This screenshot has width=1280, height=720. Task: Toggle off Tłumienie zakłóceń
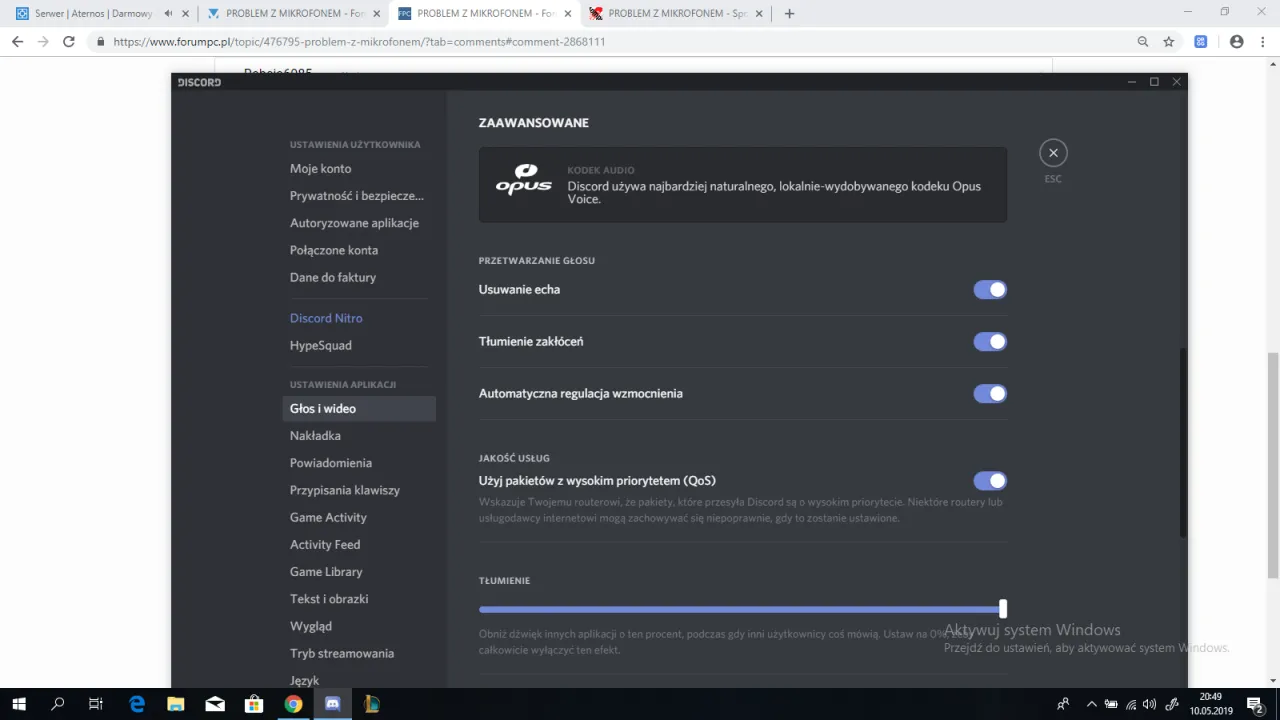click(x=990, y=341)
